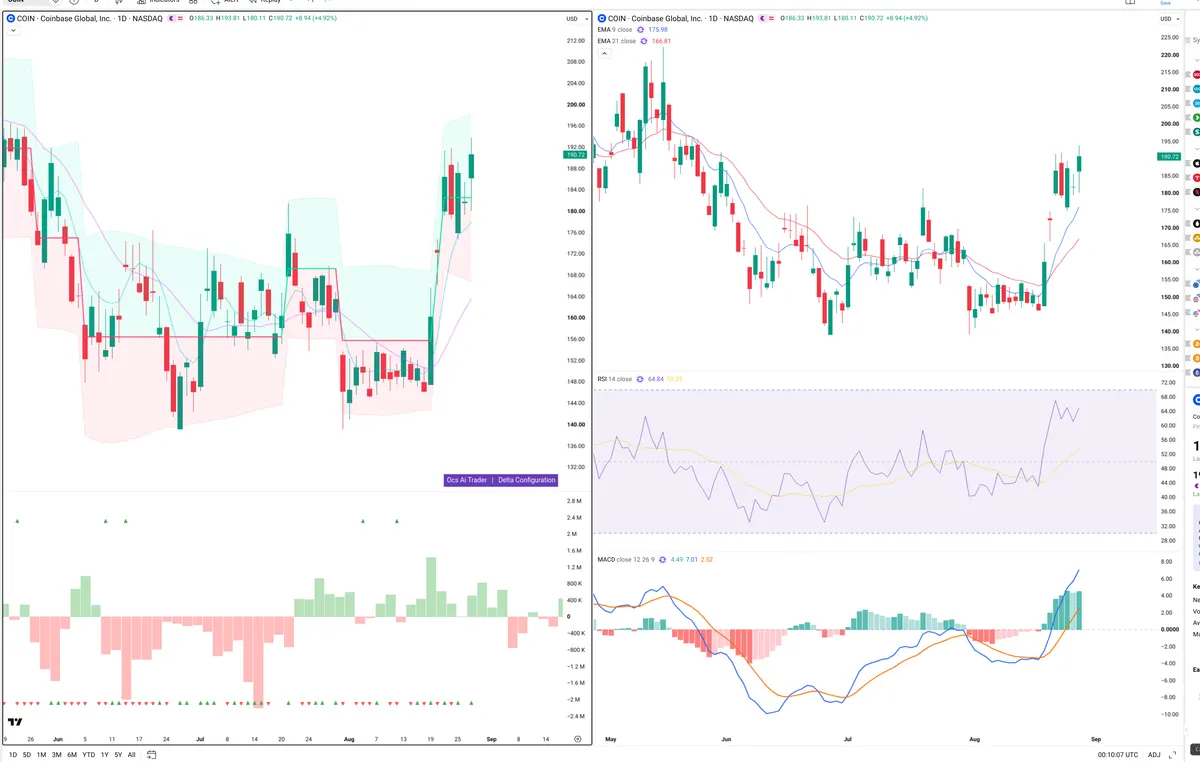This screenshot has width=1200, height=762.
Task: Select the 1M time range
Action: click(41, 754)
